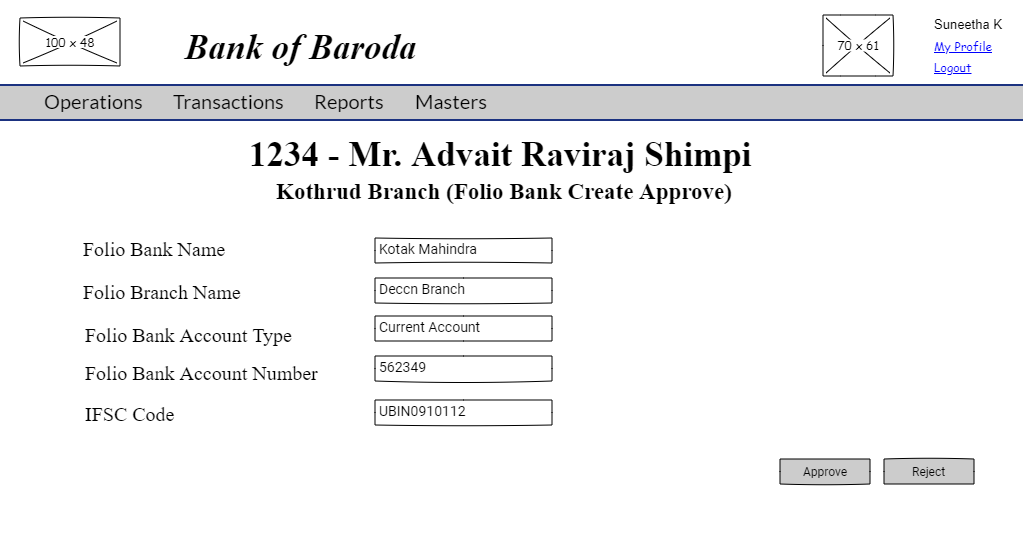Viewport: 1023px width, 560px height.
Task: Click the account type text box
Action: pyautogui.click(x=463, y=328)
